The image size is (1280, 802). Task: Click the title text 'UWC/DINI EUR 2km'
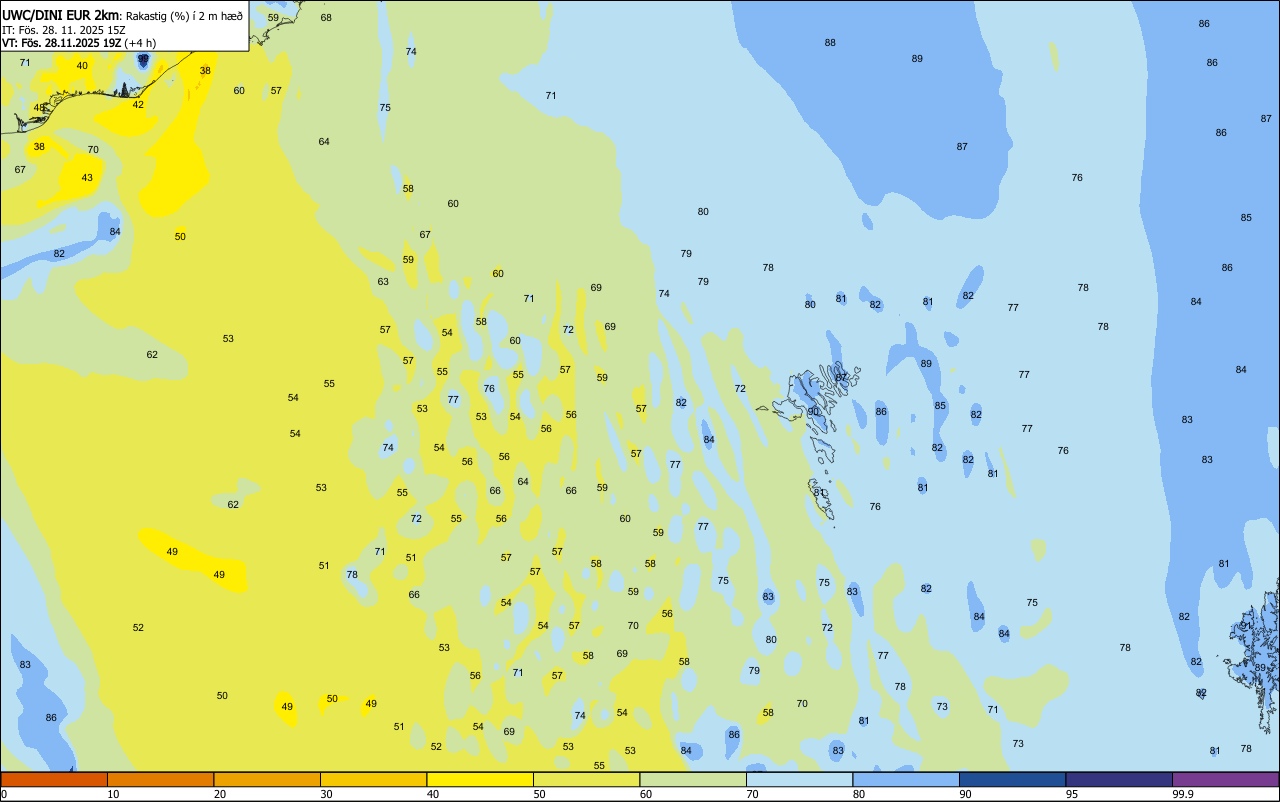[59, 15]
